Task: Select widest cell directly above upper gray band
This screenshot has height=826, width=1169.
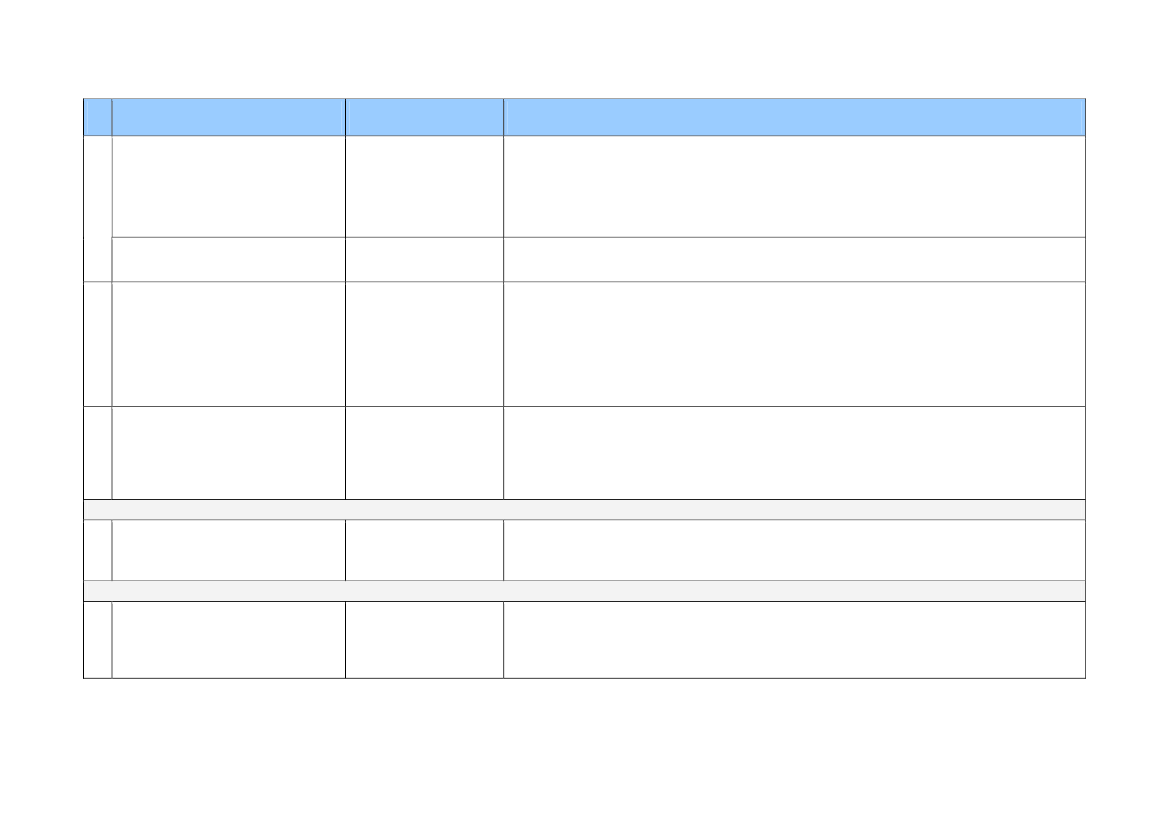Action: tap(795, 453)
